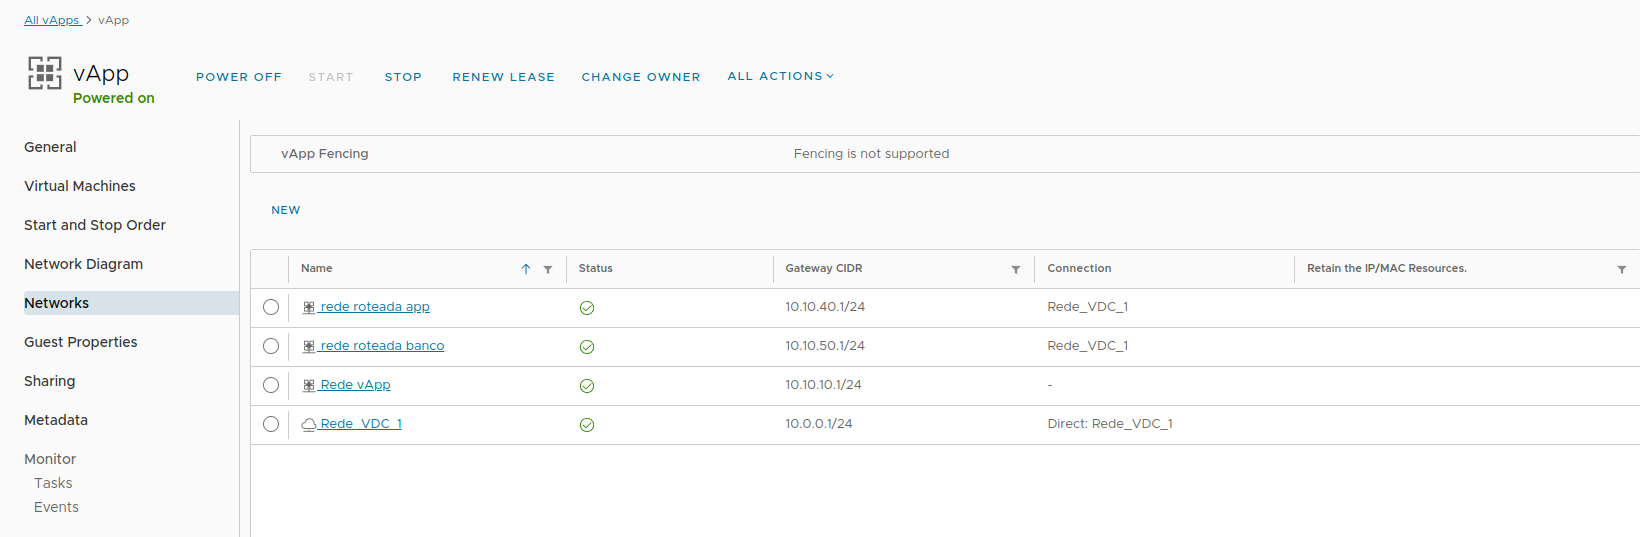Click the Status column header

[596, 268]
